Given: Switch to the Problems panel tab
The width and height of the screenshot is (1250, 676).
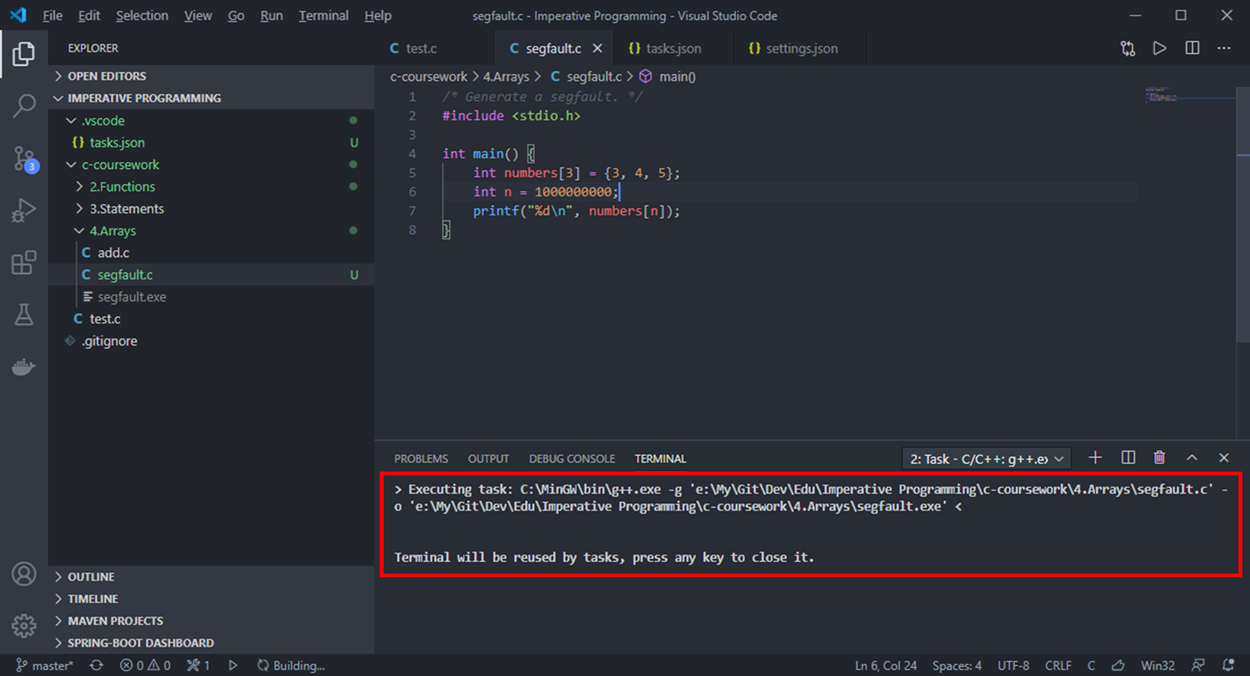Looking at the screenshot, I should click(x=421, y=458).
